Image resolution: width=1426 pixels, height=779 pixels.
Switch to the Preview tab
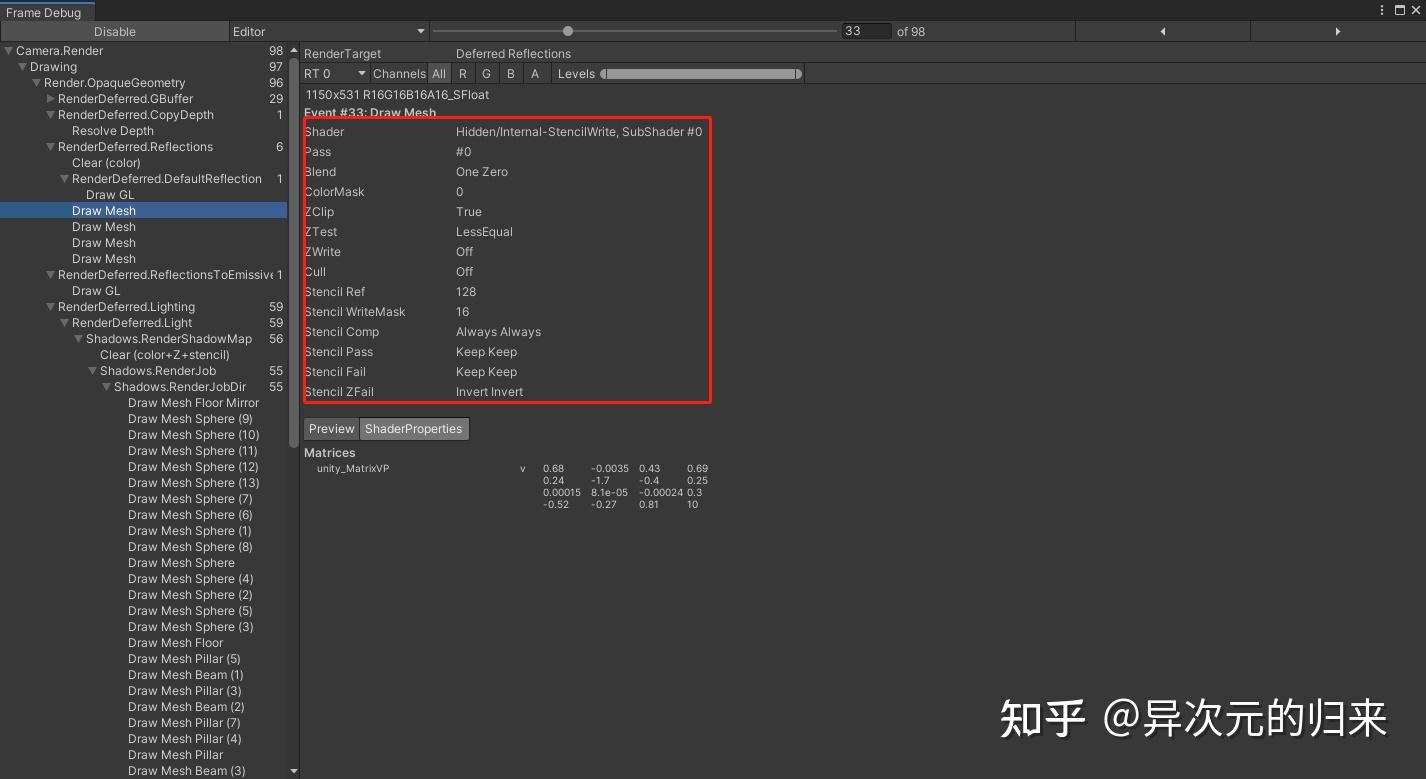pyautogui.click(x=330, y=428)
